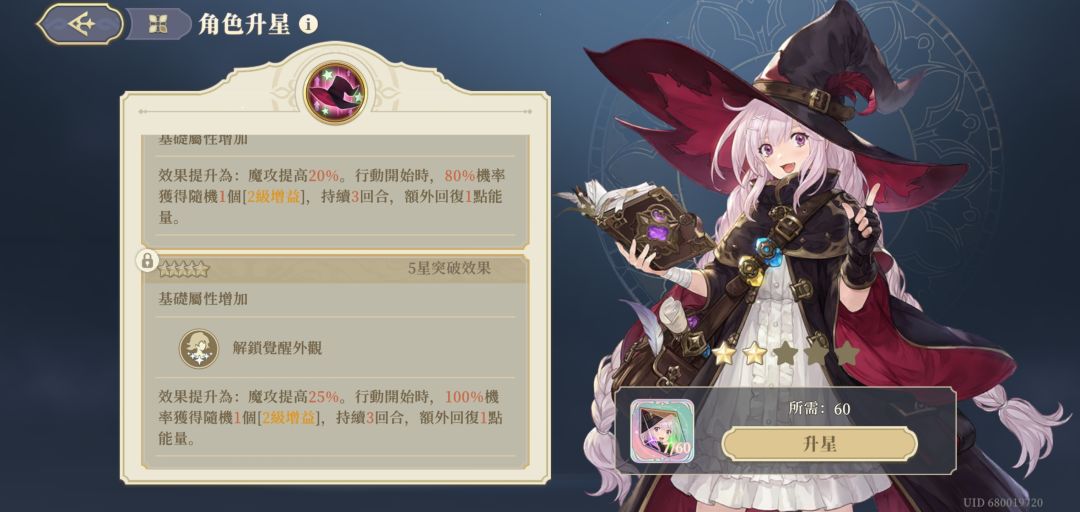Open the character shard icon showing 7/60
The width and height of the screenshot is (1080, 512).
point(662,431)
